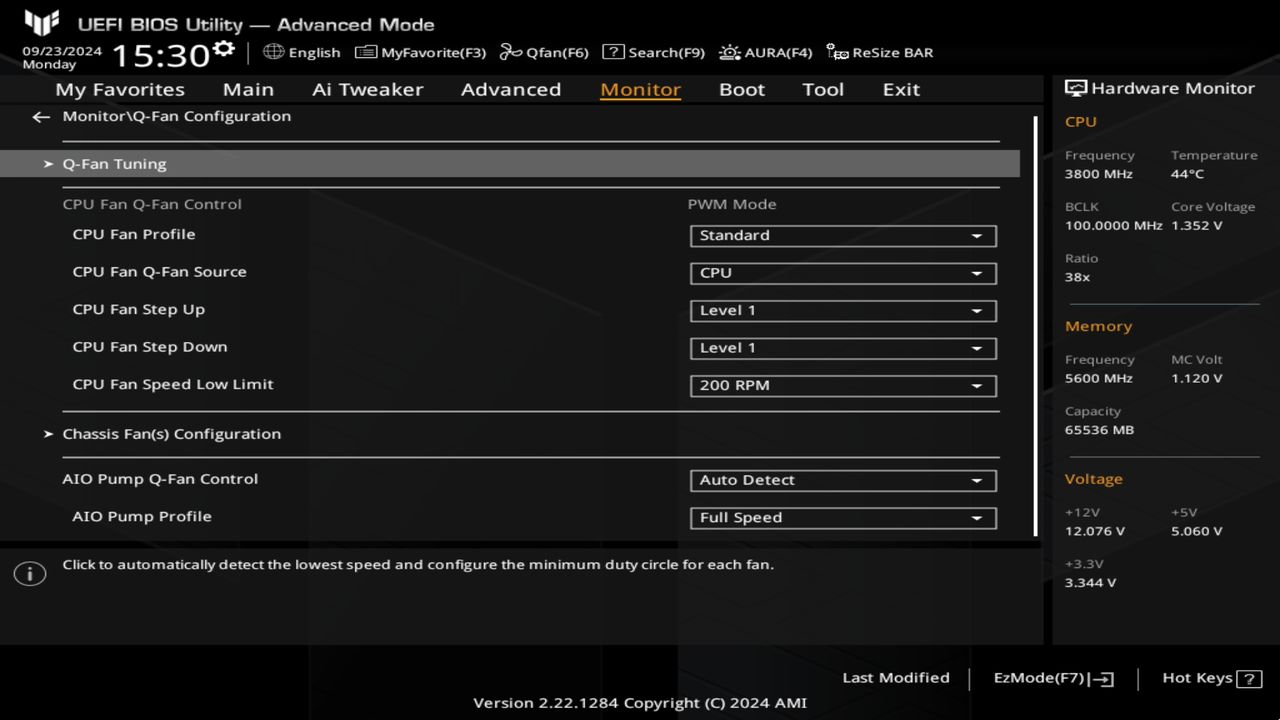This screenshot has width=1280, height=720.
Task: Click the 09/23/2024 Monday date
Action: pyautogui.click(x=62, y=57)
